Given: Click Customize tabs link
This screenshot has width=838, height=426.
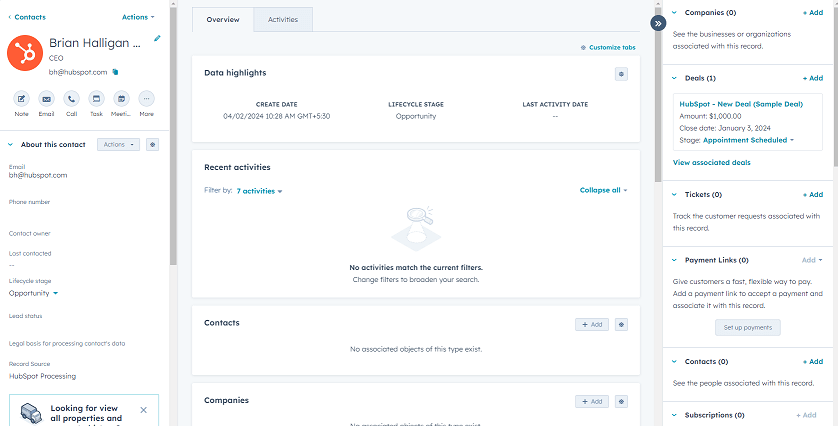Looking at the screenshot, I should (x=608, y=48).
